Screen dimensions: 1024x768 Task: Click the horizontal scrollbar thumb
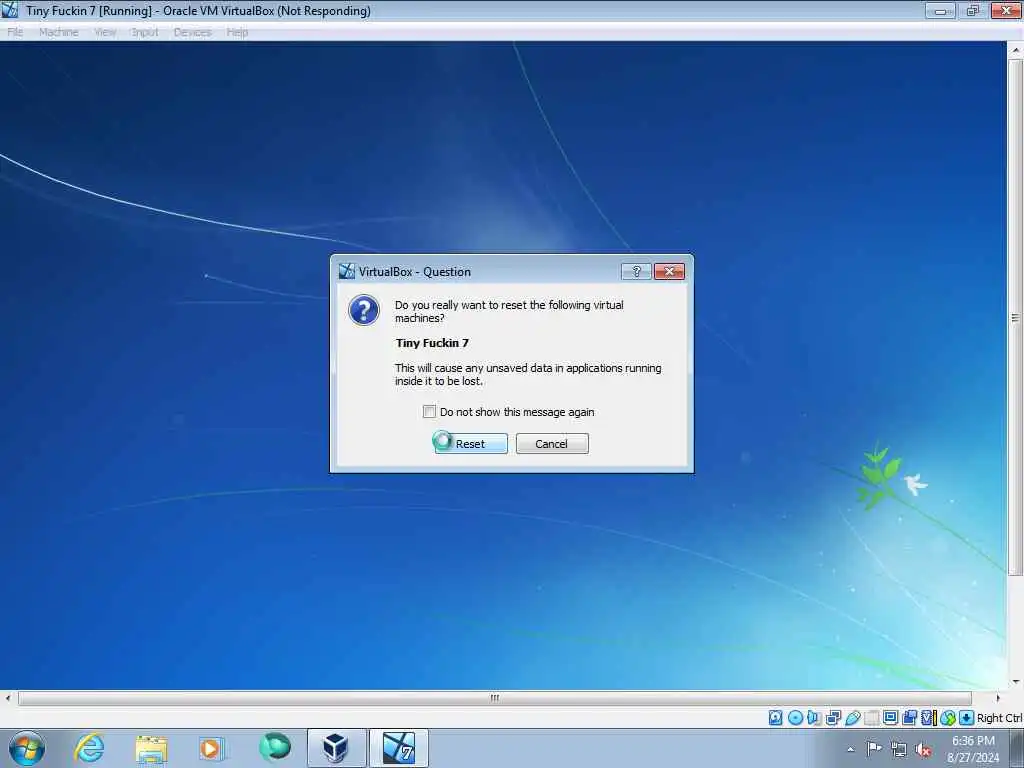(494, 698)
